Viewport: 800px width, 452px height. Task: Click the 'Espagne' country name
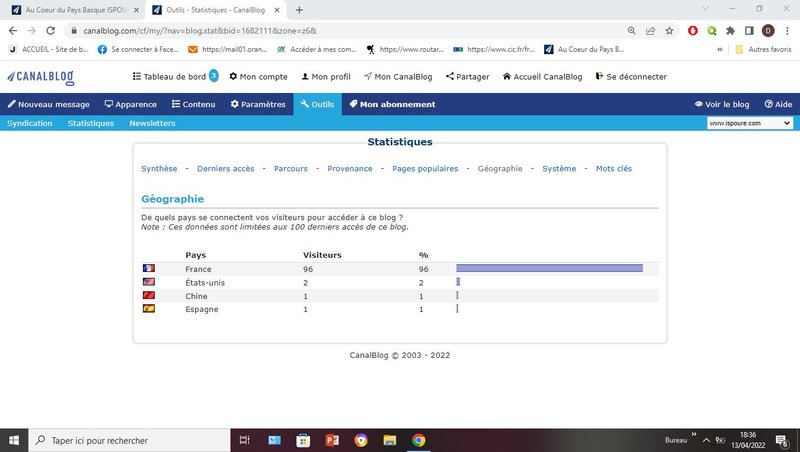(202, 309)
